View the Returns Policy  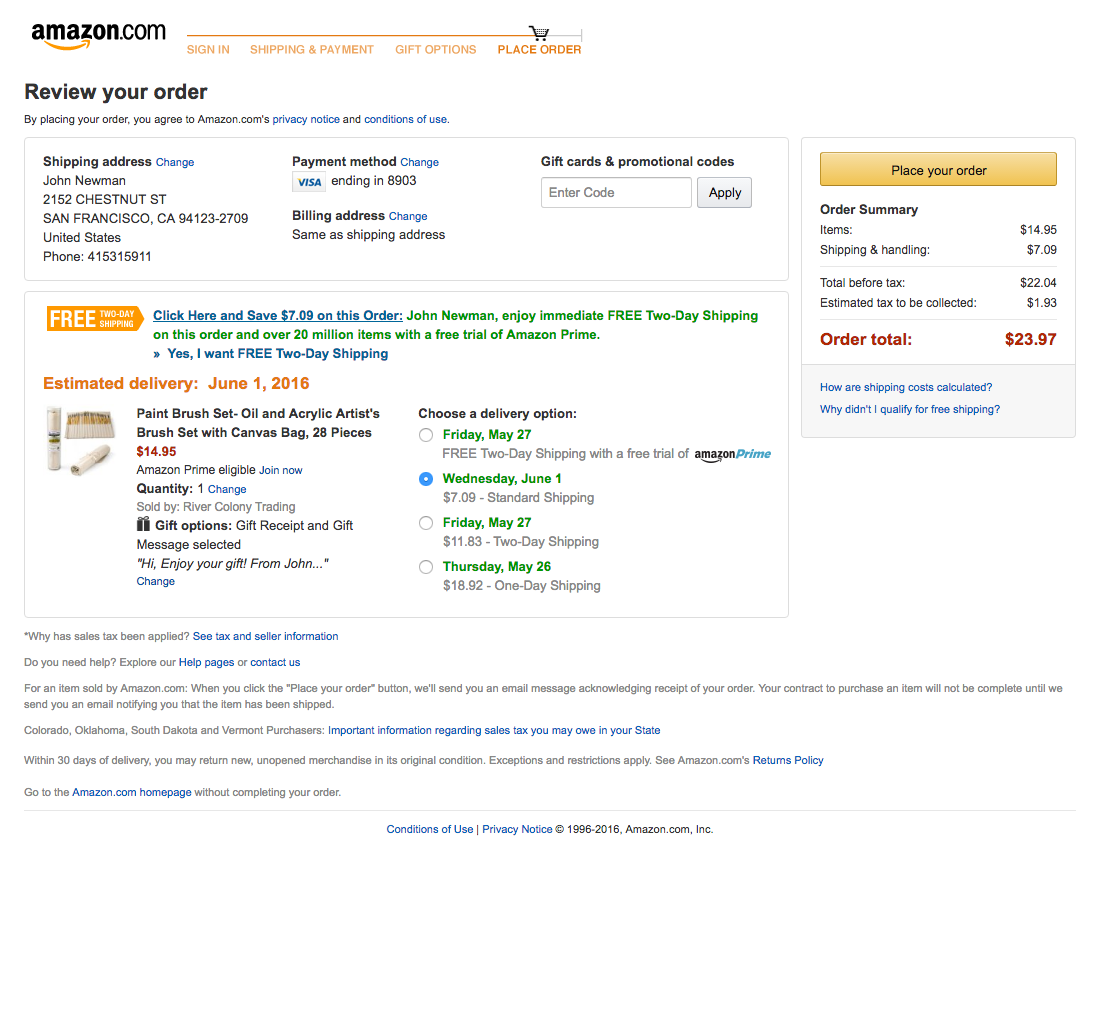(788, 760)
